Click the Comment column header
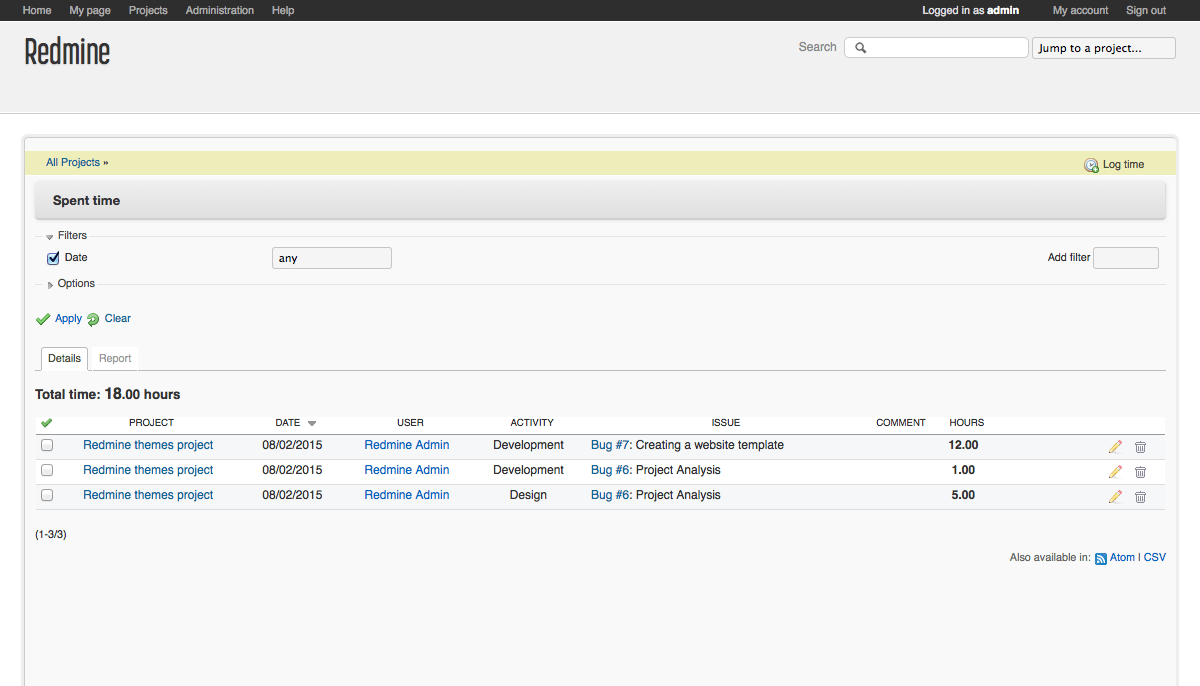 coord(901,423)
